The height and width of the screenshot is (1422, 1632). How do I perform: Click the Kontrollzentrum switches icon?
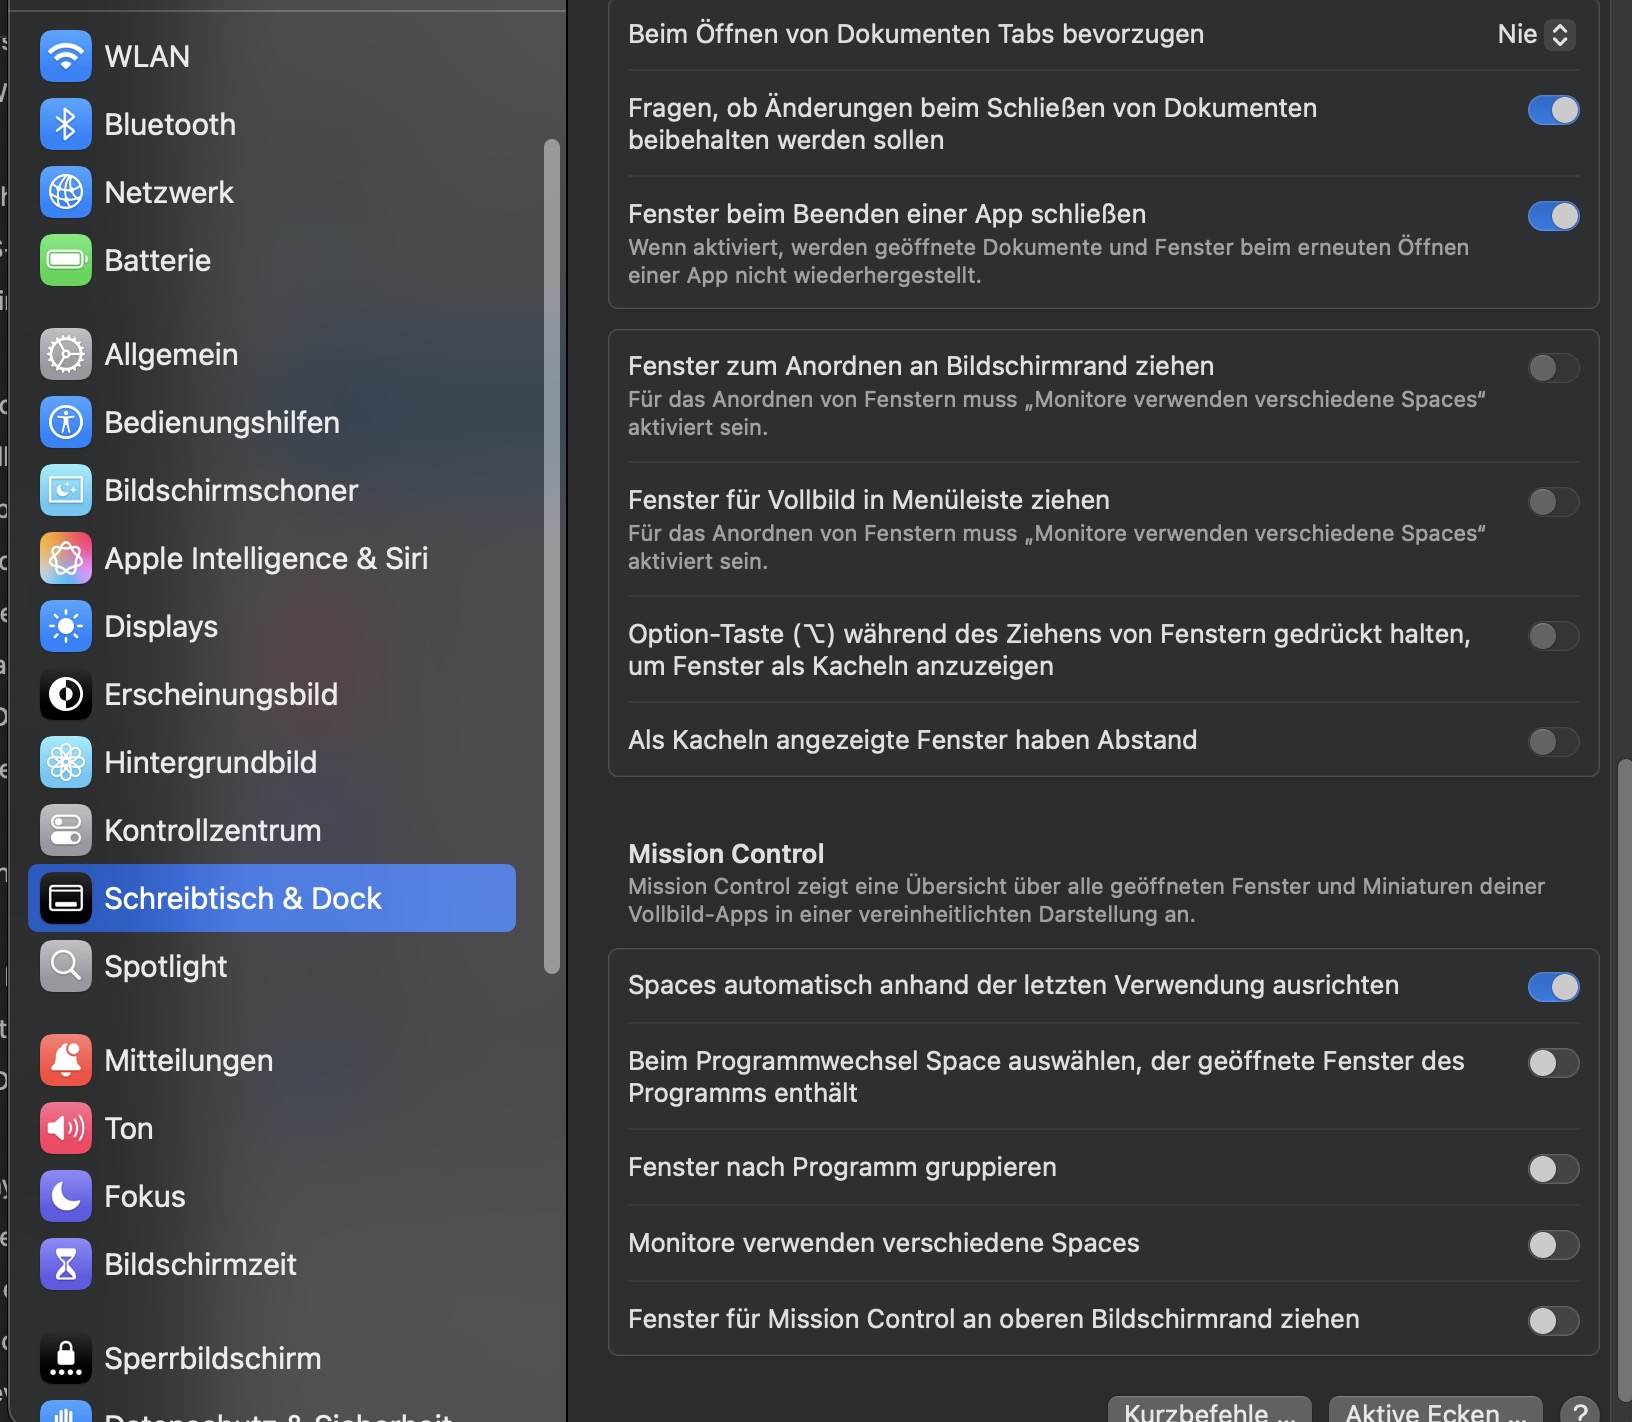point(66,830)
